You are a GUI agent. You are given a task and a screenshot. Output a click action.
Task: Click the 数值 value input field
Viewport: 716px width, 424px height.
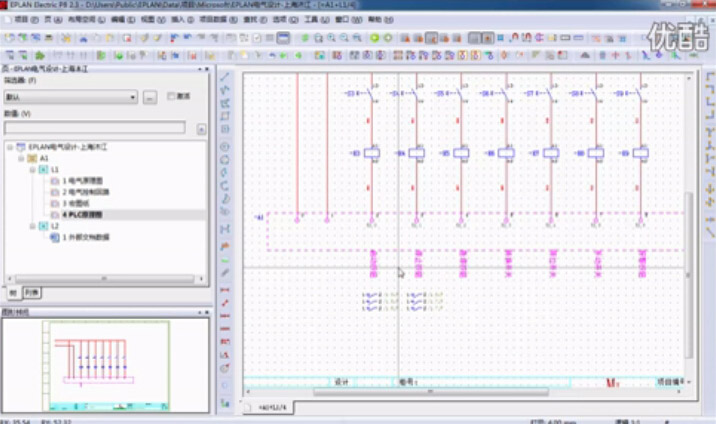95,128
